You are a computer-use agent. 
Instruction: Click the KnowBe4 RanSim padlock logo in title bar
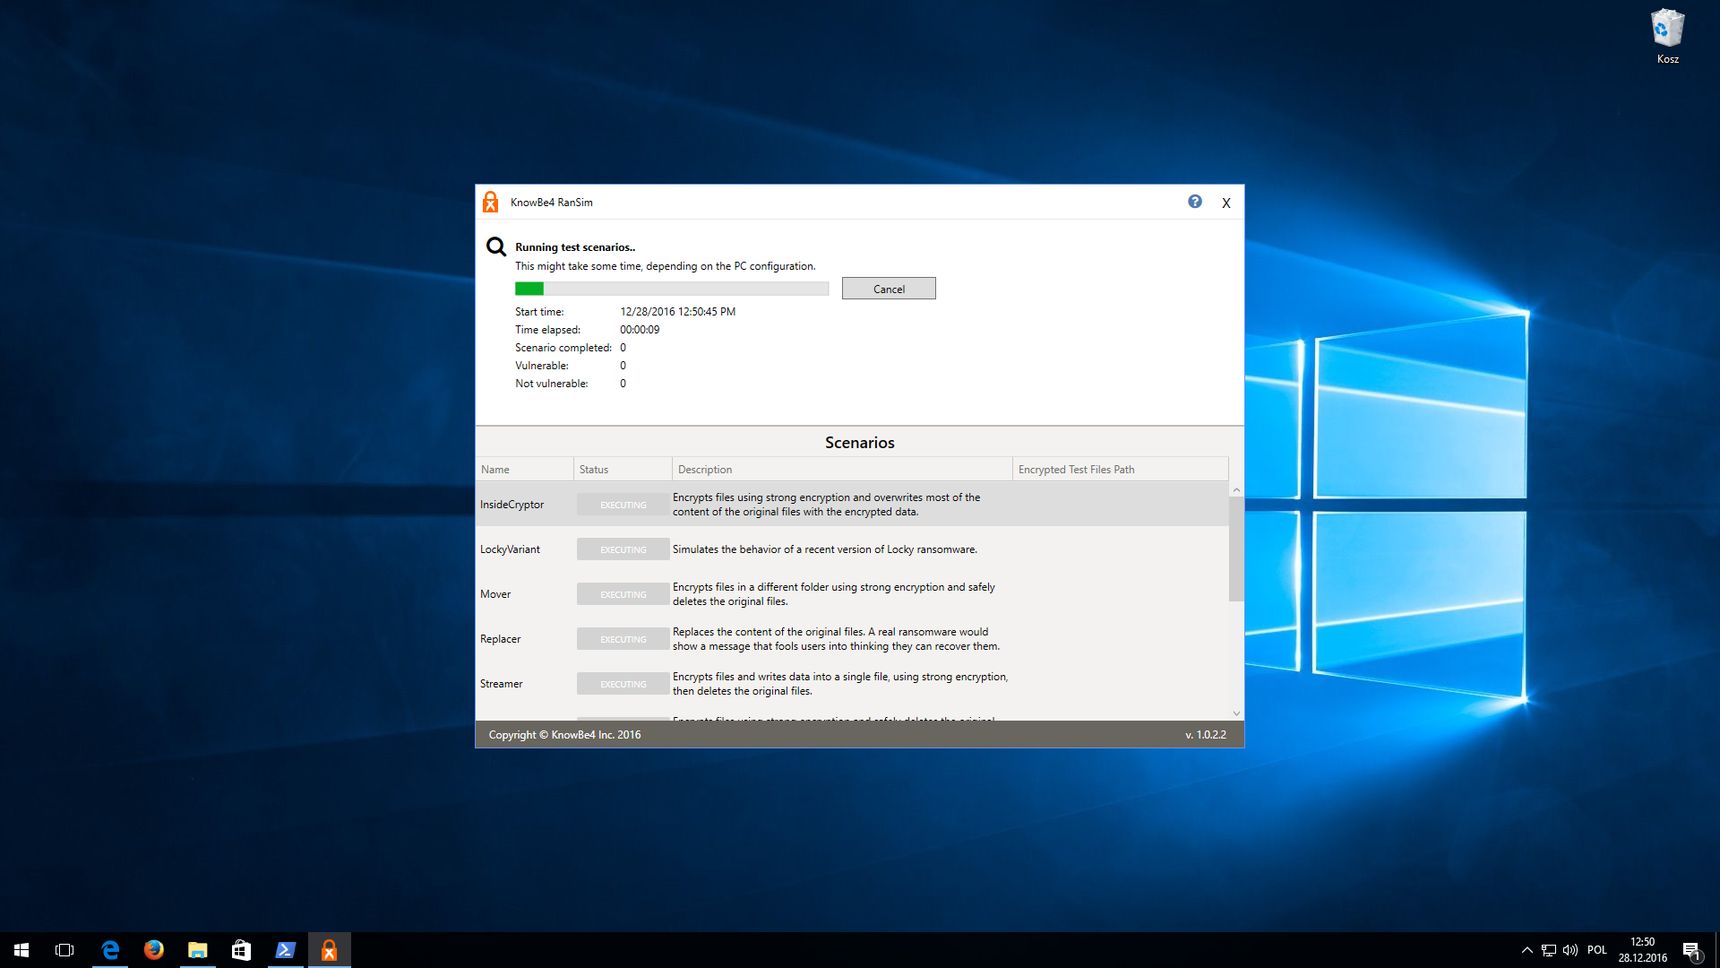490,202
